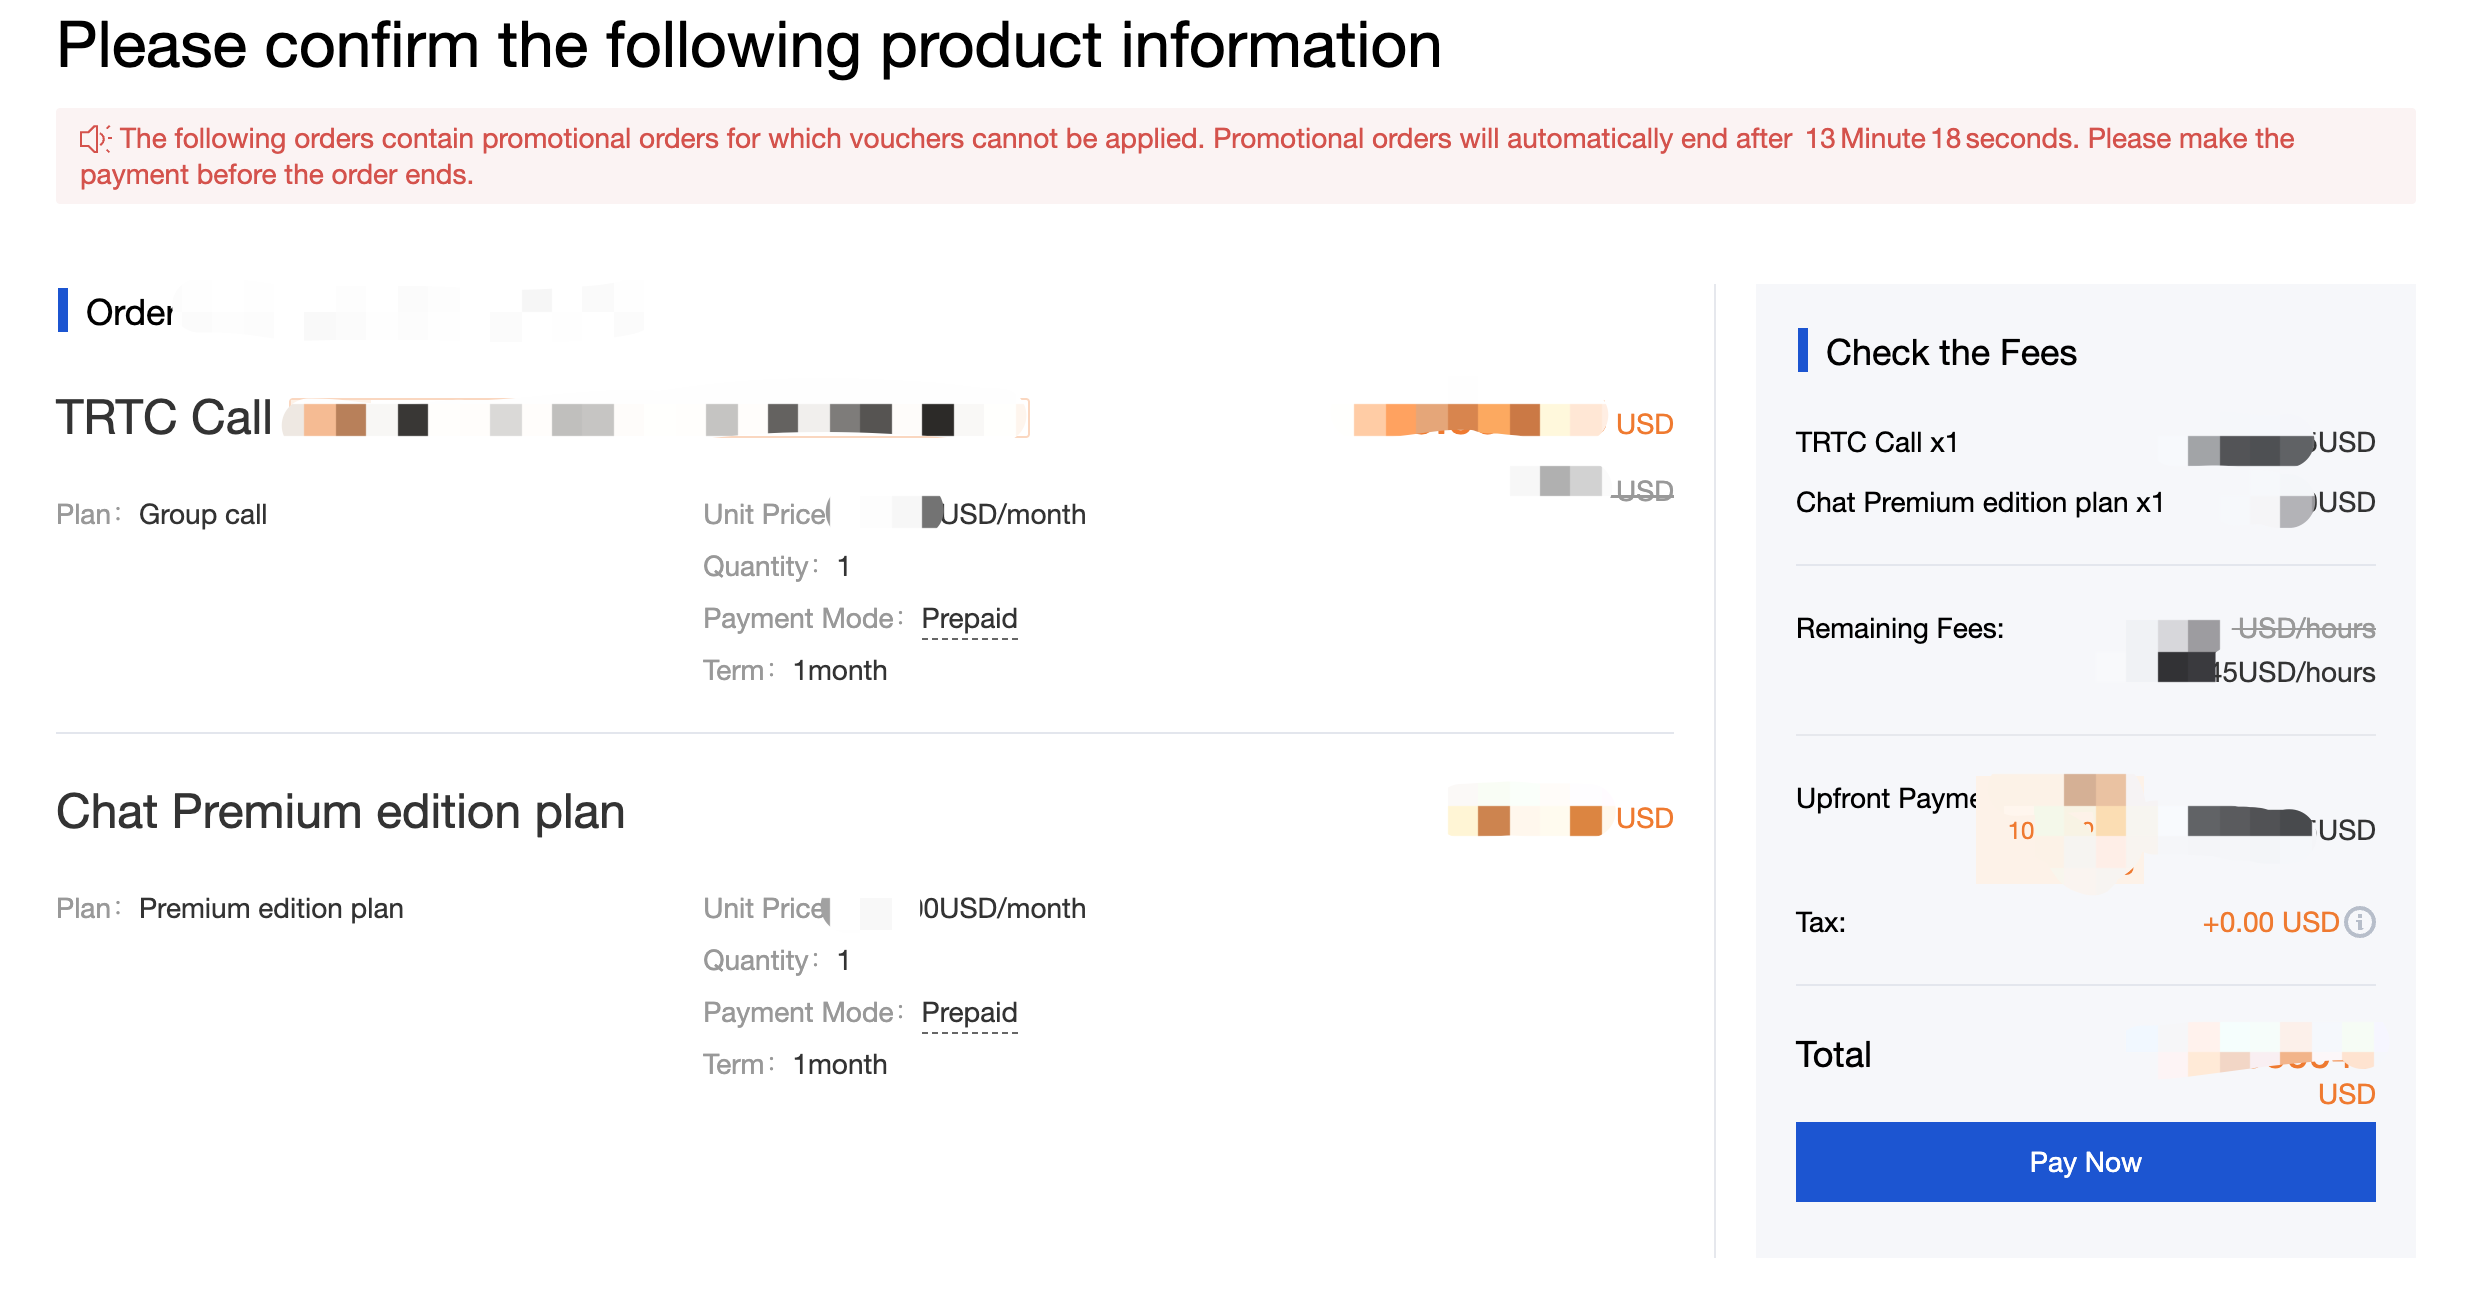The image size is (2470, 1312).
Task: Click the 1 month Term value for TRTC Call
Action: (x=839, y=670)
